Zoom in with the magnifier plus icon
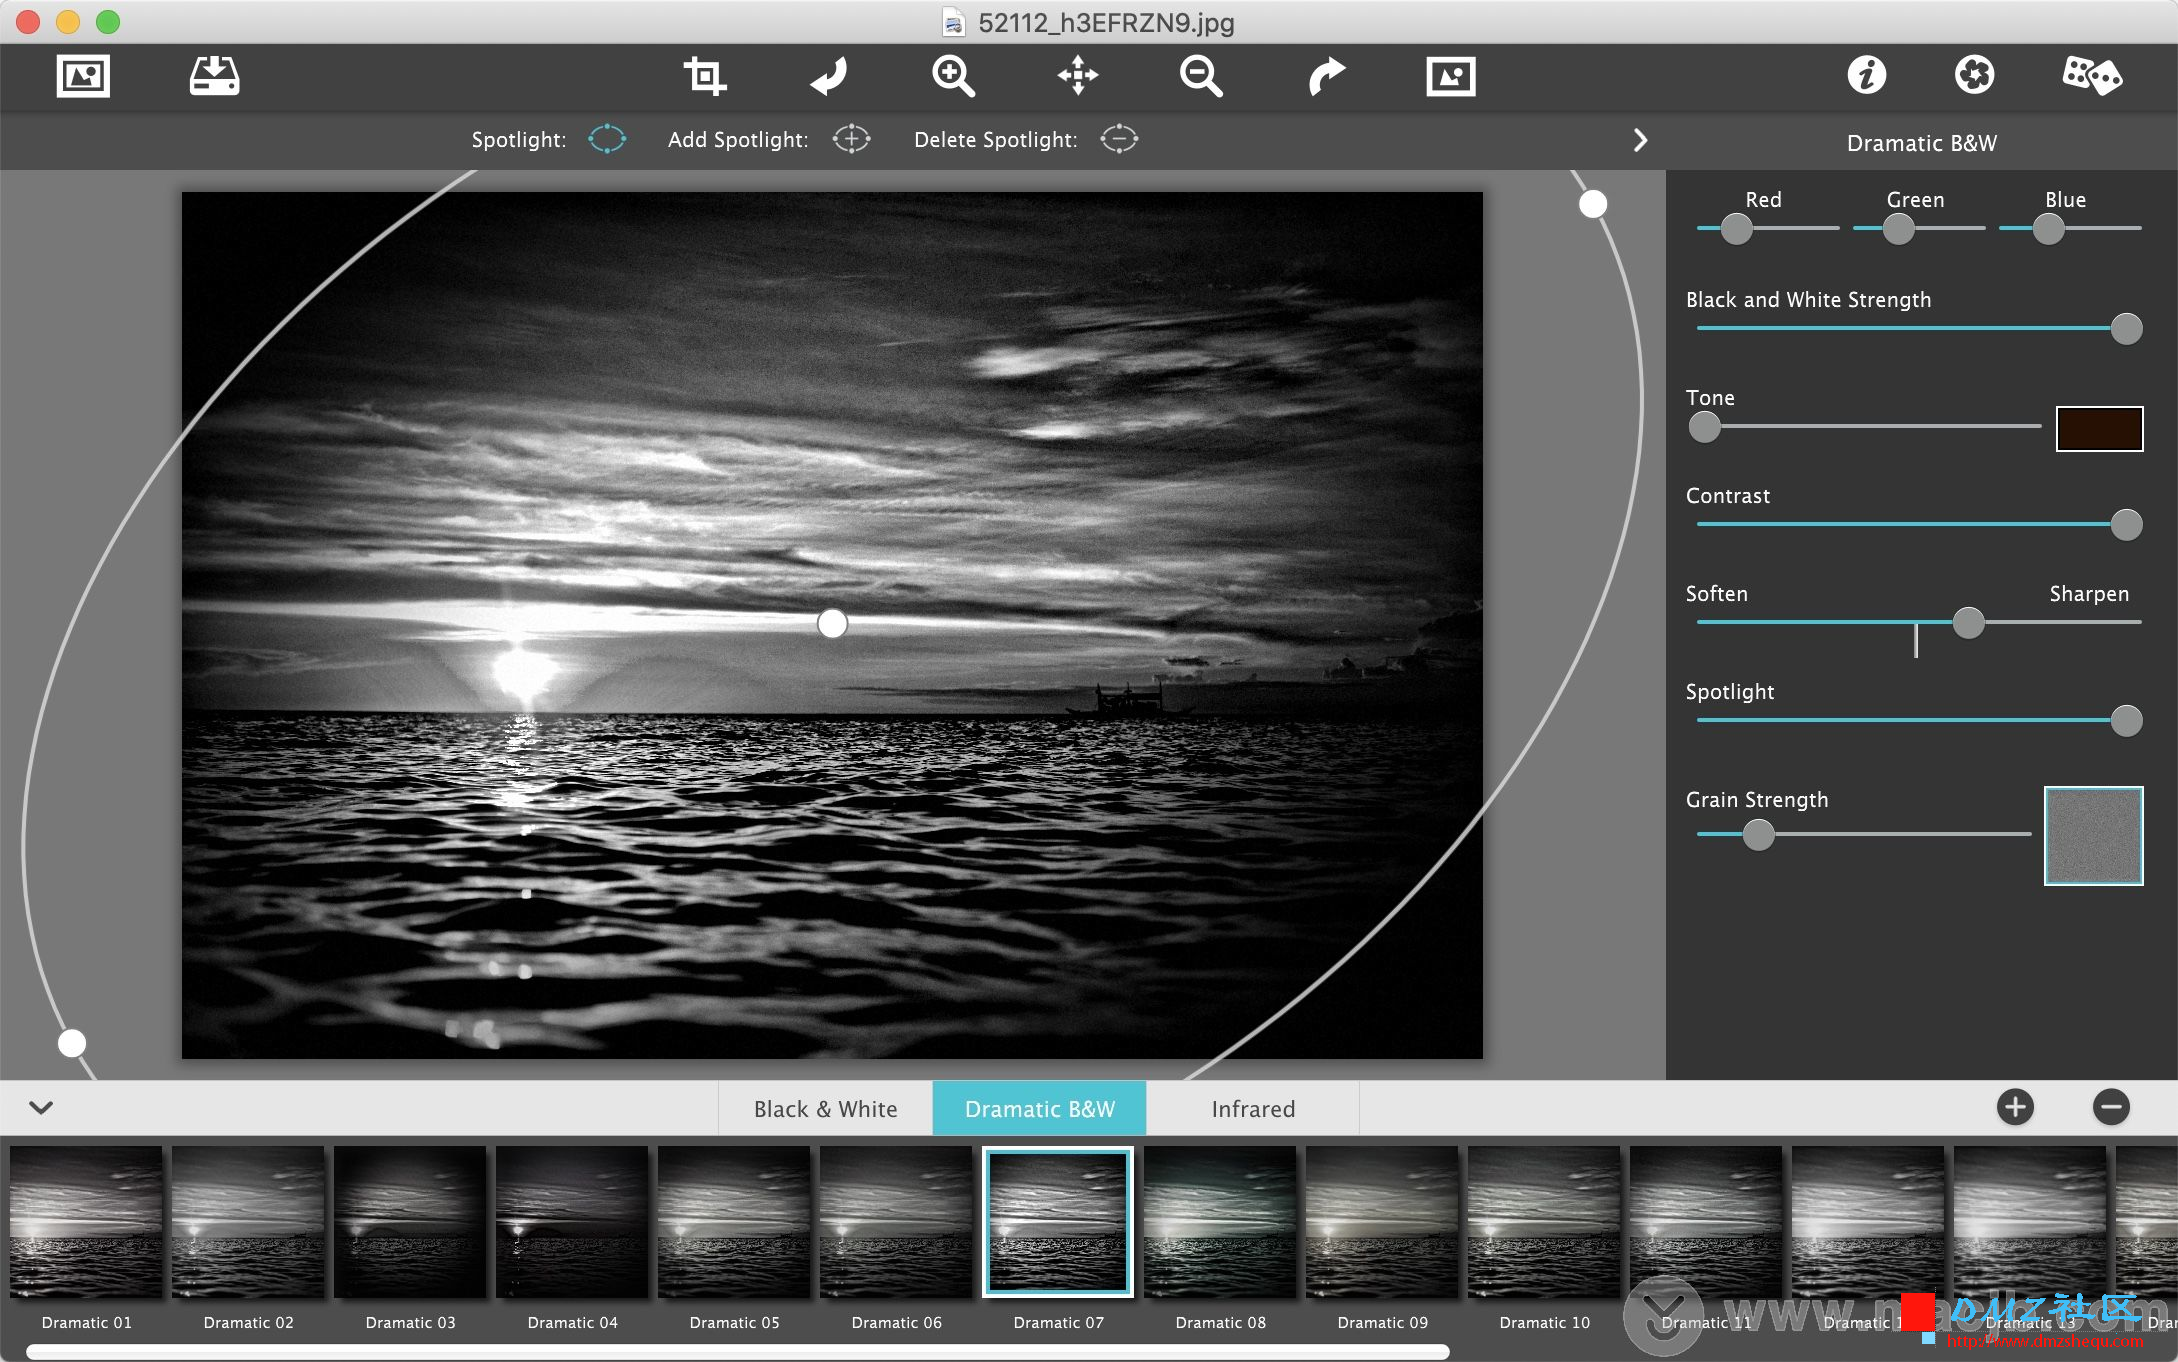 click(953, 76)
